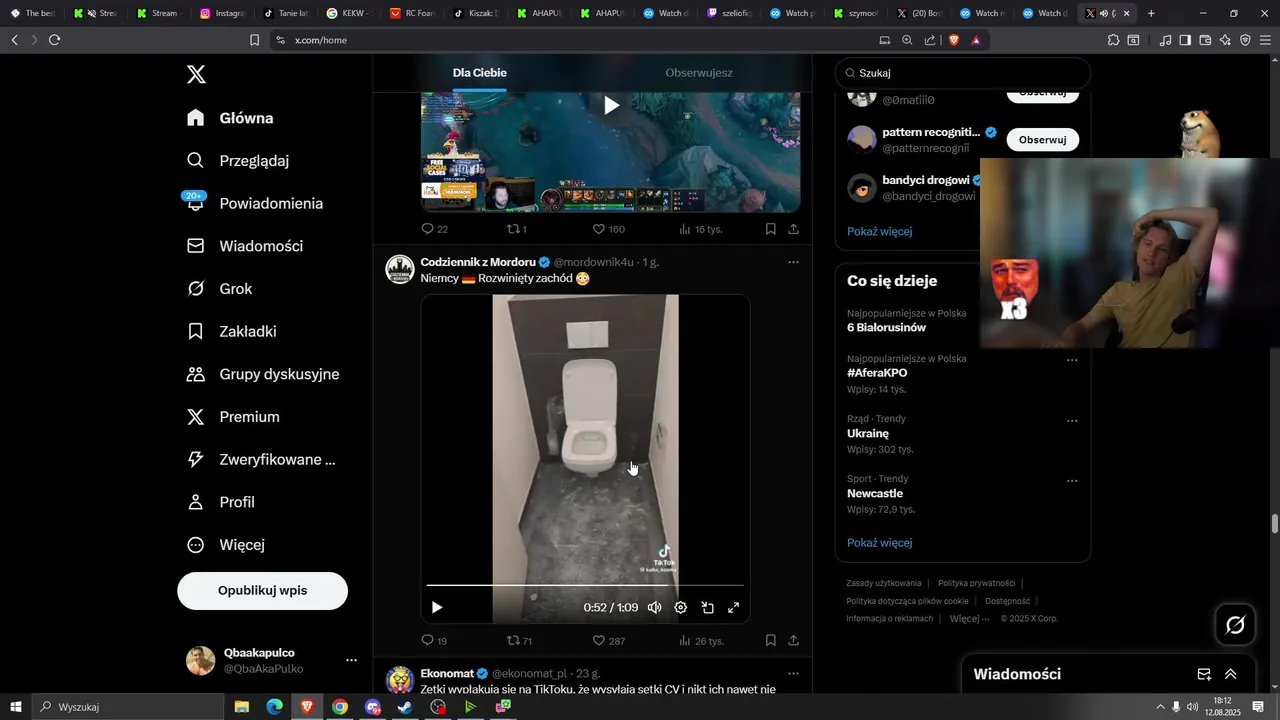Toggle picture-in-picture on toilet video
1280x720 pixels.
click(707, 607)
